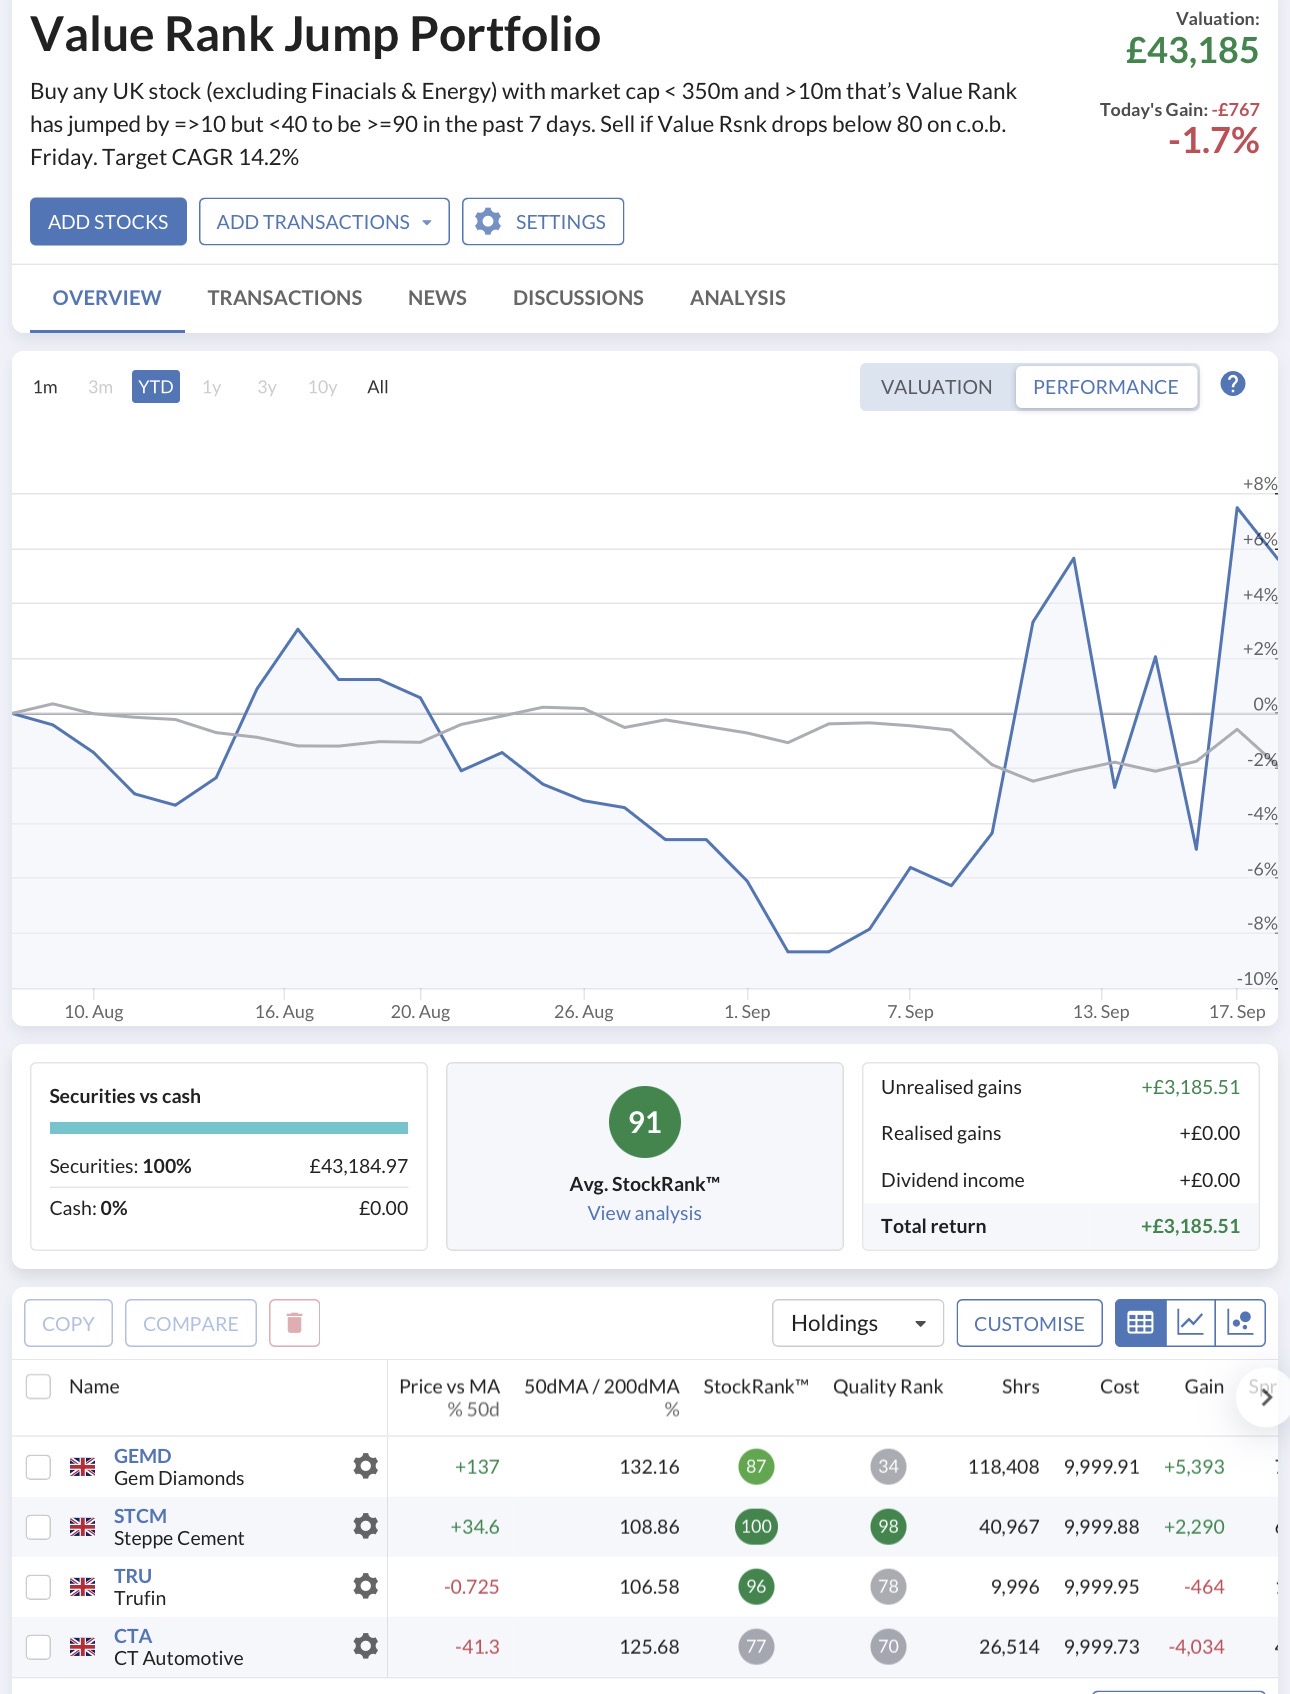Image resolution: width=1290 pixels, height=1694 pixels.
Task: Open gear settings for Steppe Cement row
Action: (x=366, y=1526)
